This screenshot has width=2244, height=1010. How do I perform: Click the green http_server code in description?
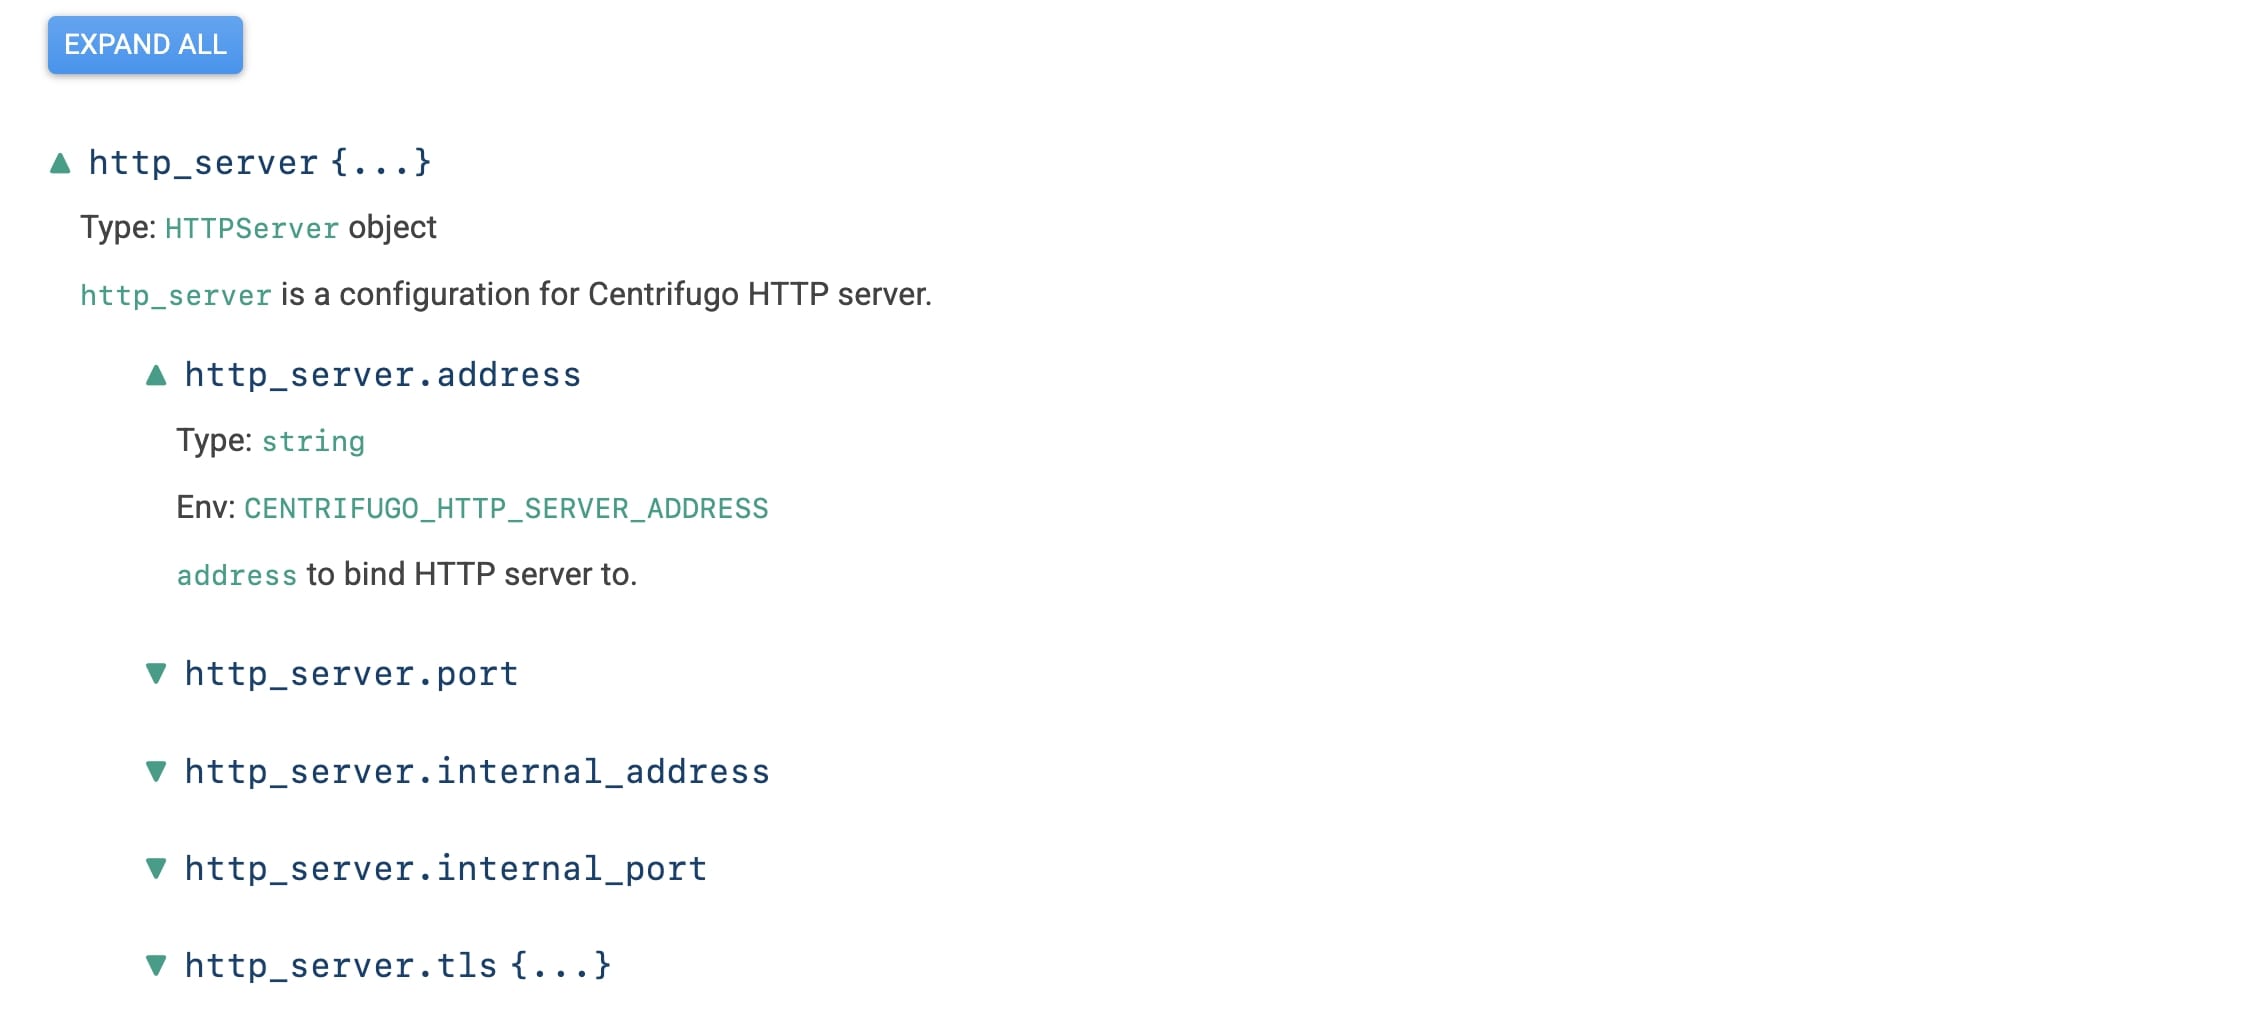[176, 296]
